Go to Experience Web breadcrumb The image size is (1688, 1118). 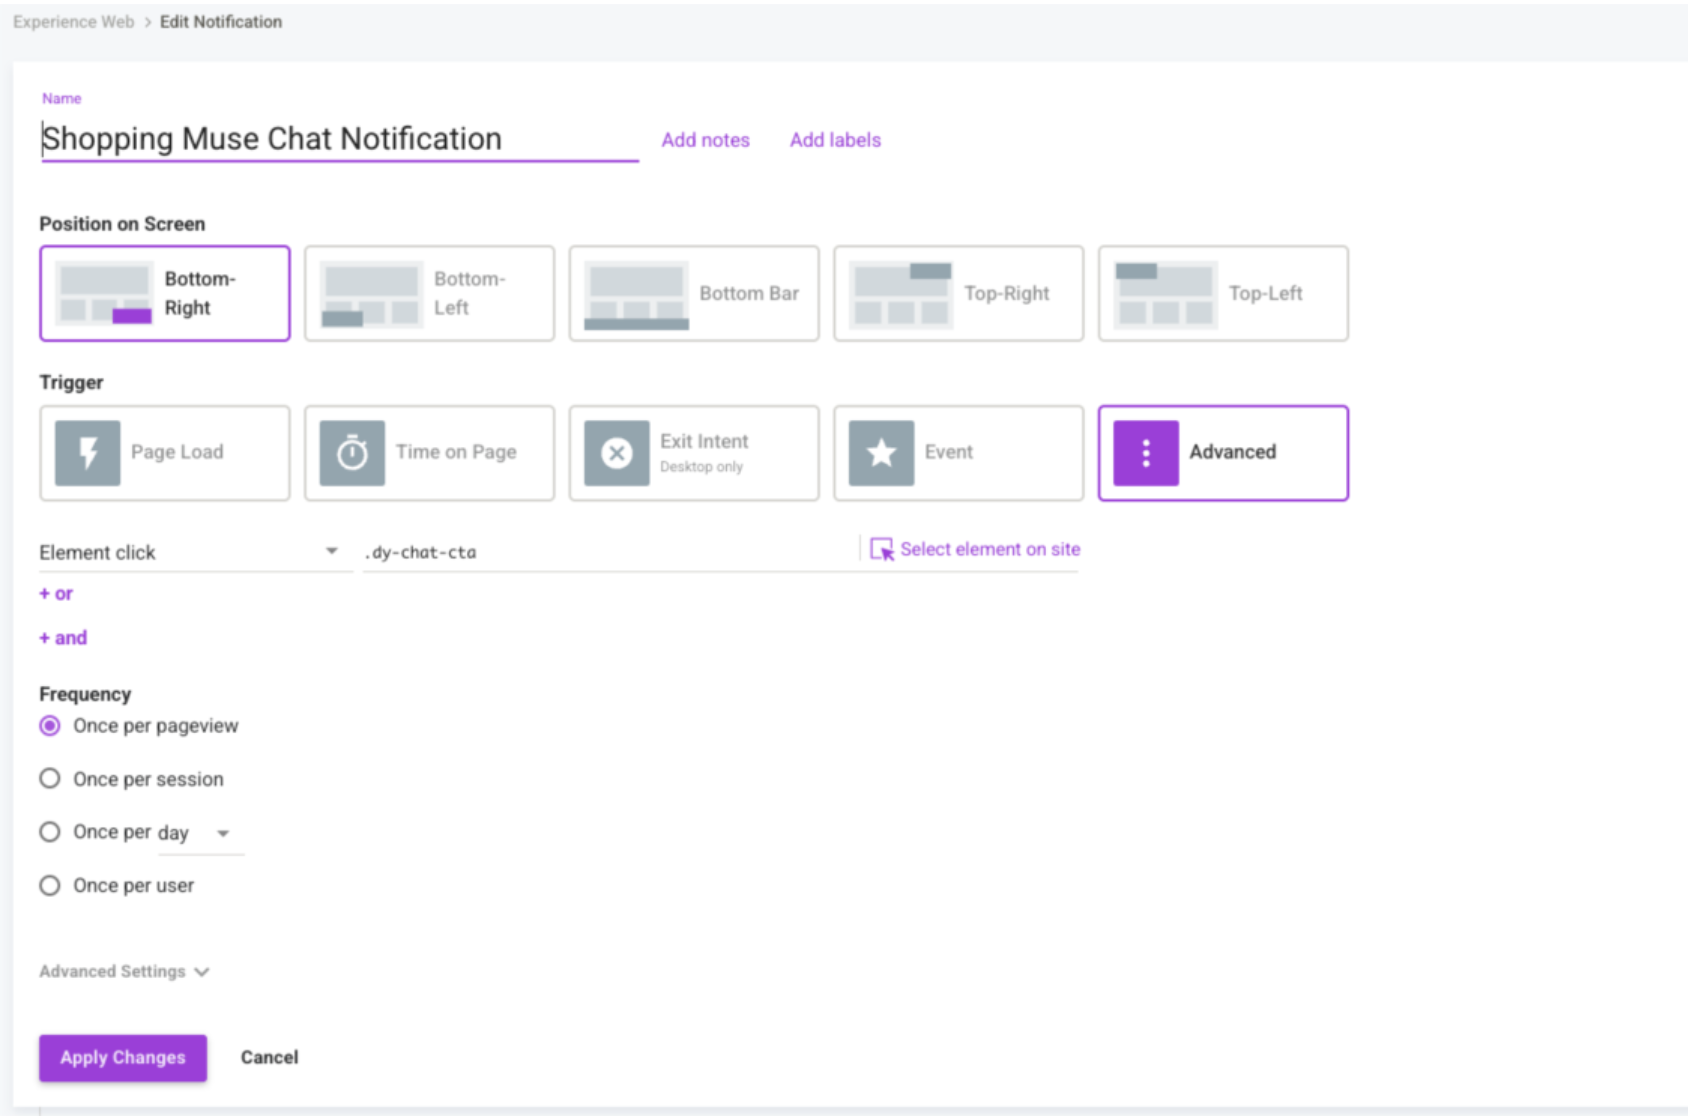coord(73,22)
